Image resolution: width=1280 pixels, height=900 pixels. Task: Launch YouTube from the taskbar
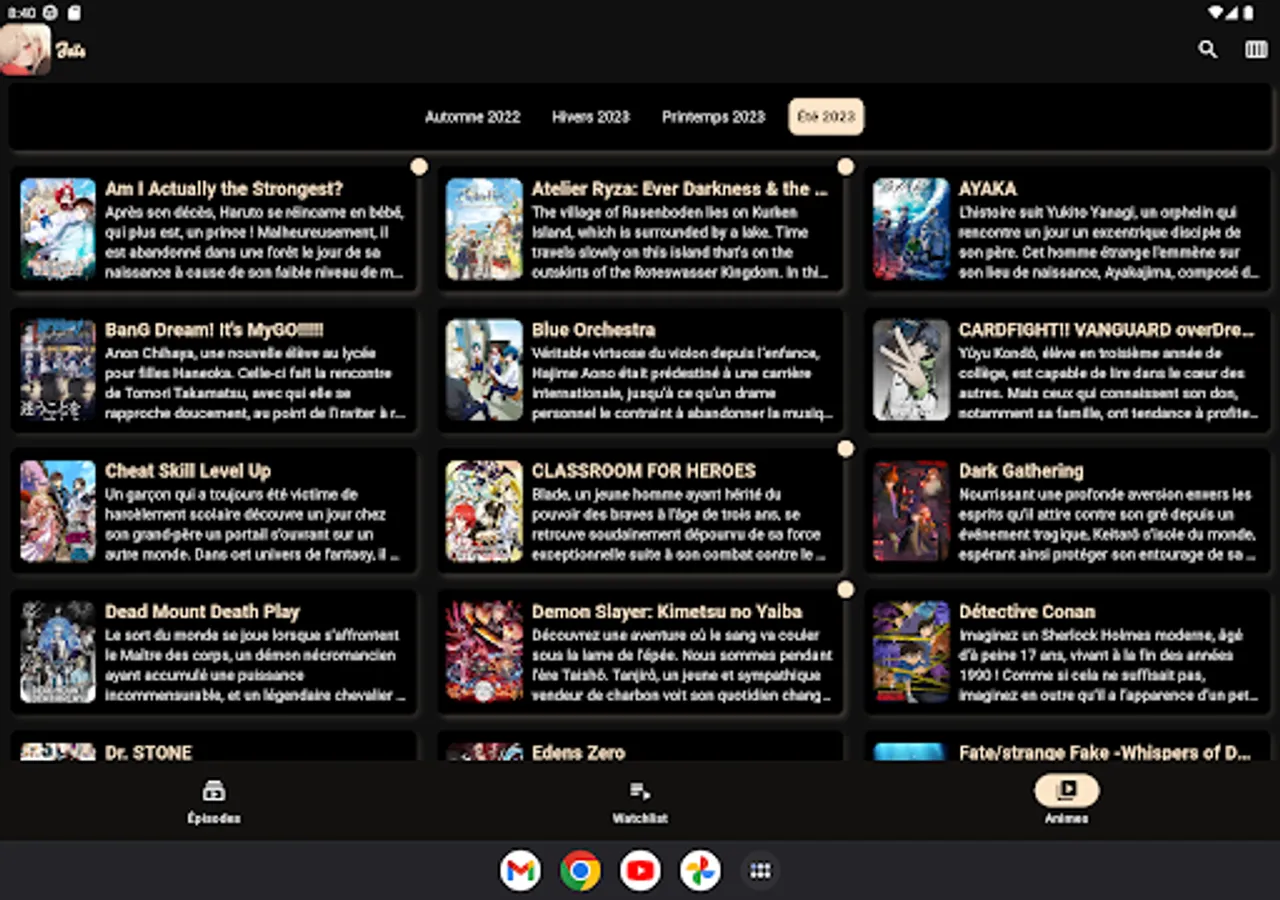pyautogui.click(x=640, y=871)
